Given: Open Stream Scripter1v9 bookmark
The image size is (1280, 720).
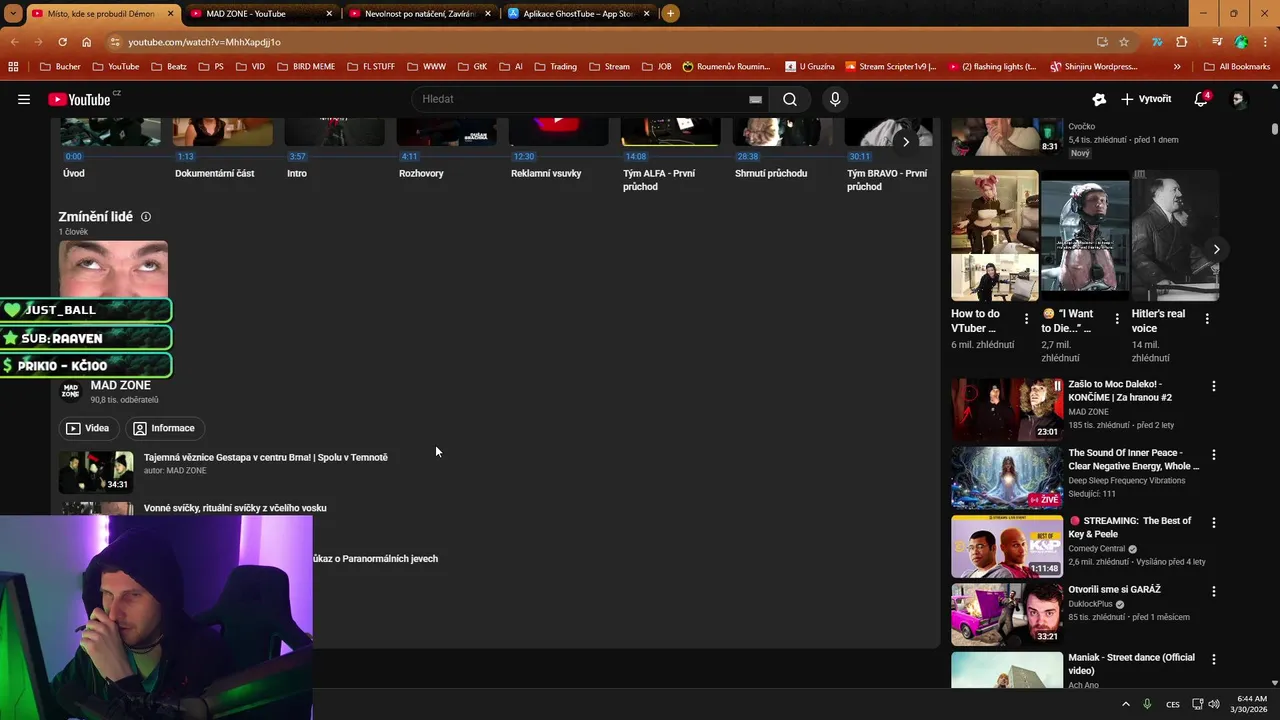Looking at the screenshot, I should click(891, 67).
